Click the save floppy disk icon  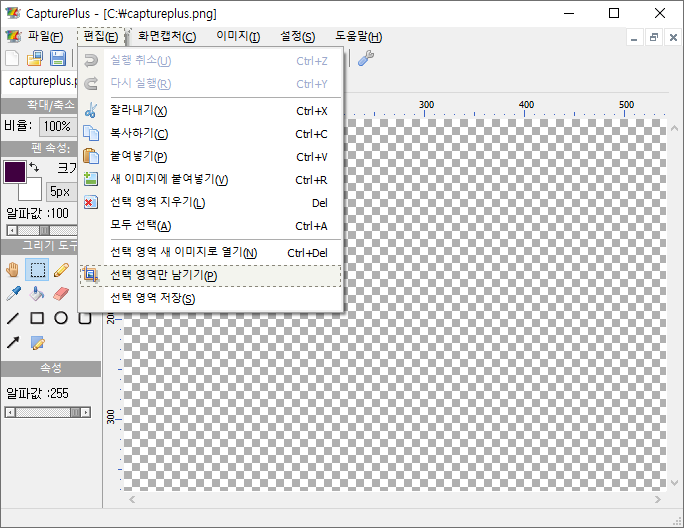point(58,59)
